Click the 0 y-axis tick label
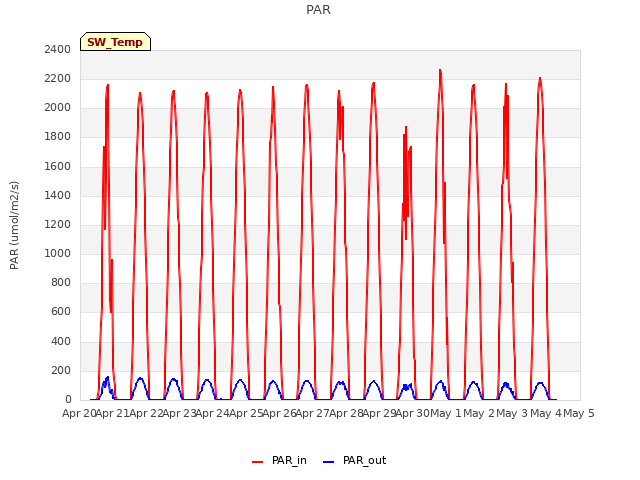640x480 pixels. 68,400
